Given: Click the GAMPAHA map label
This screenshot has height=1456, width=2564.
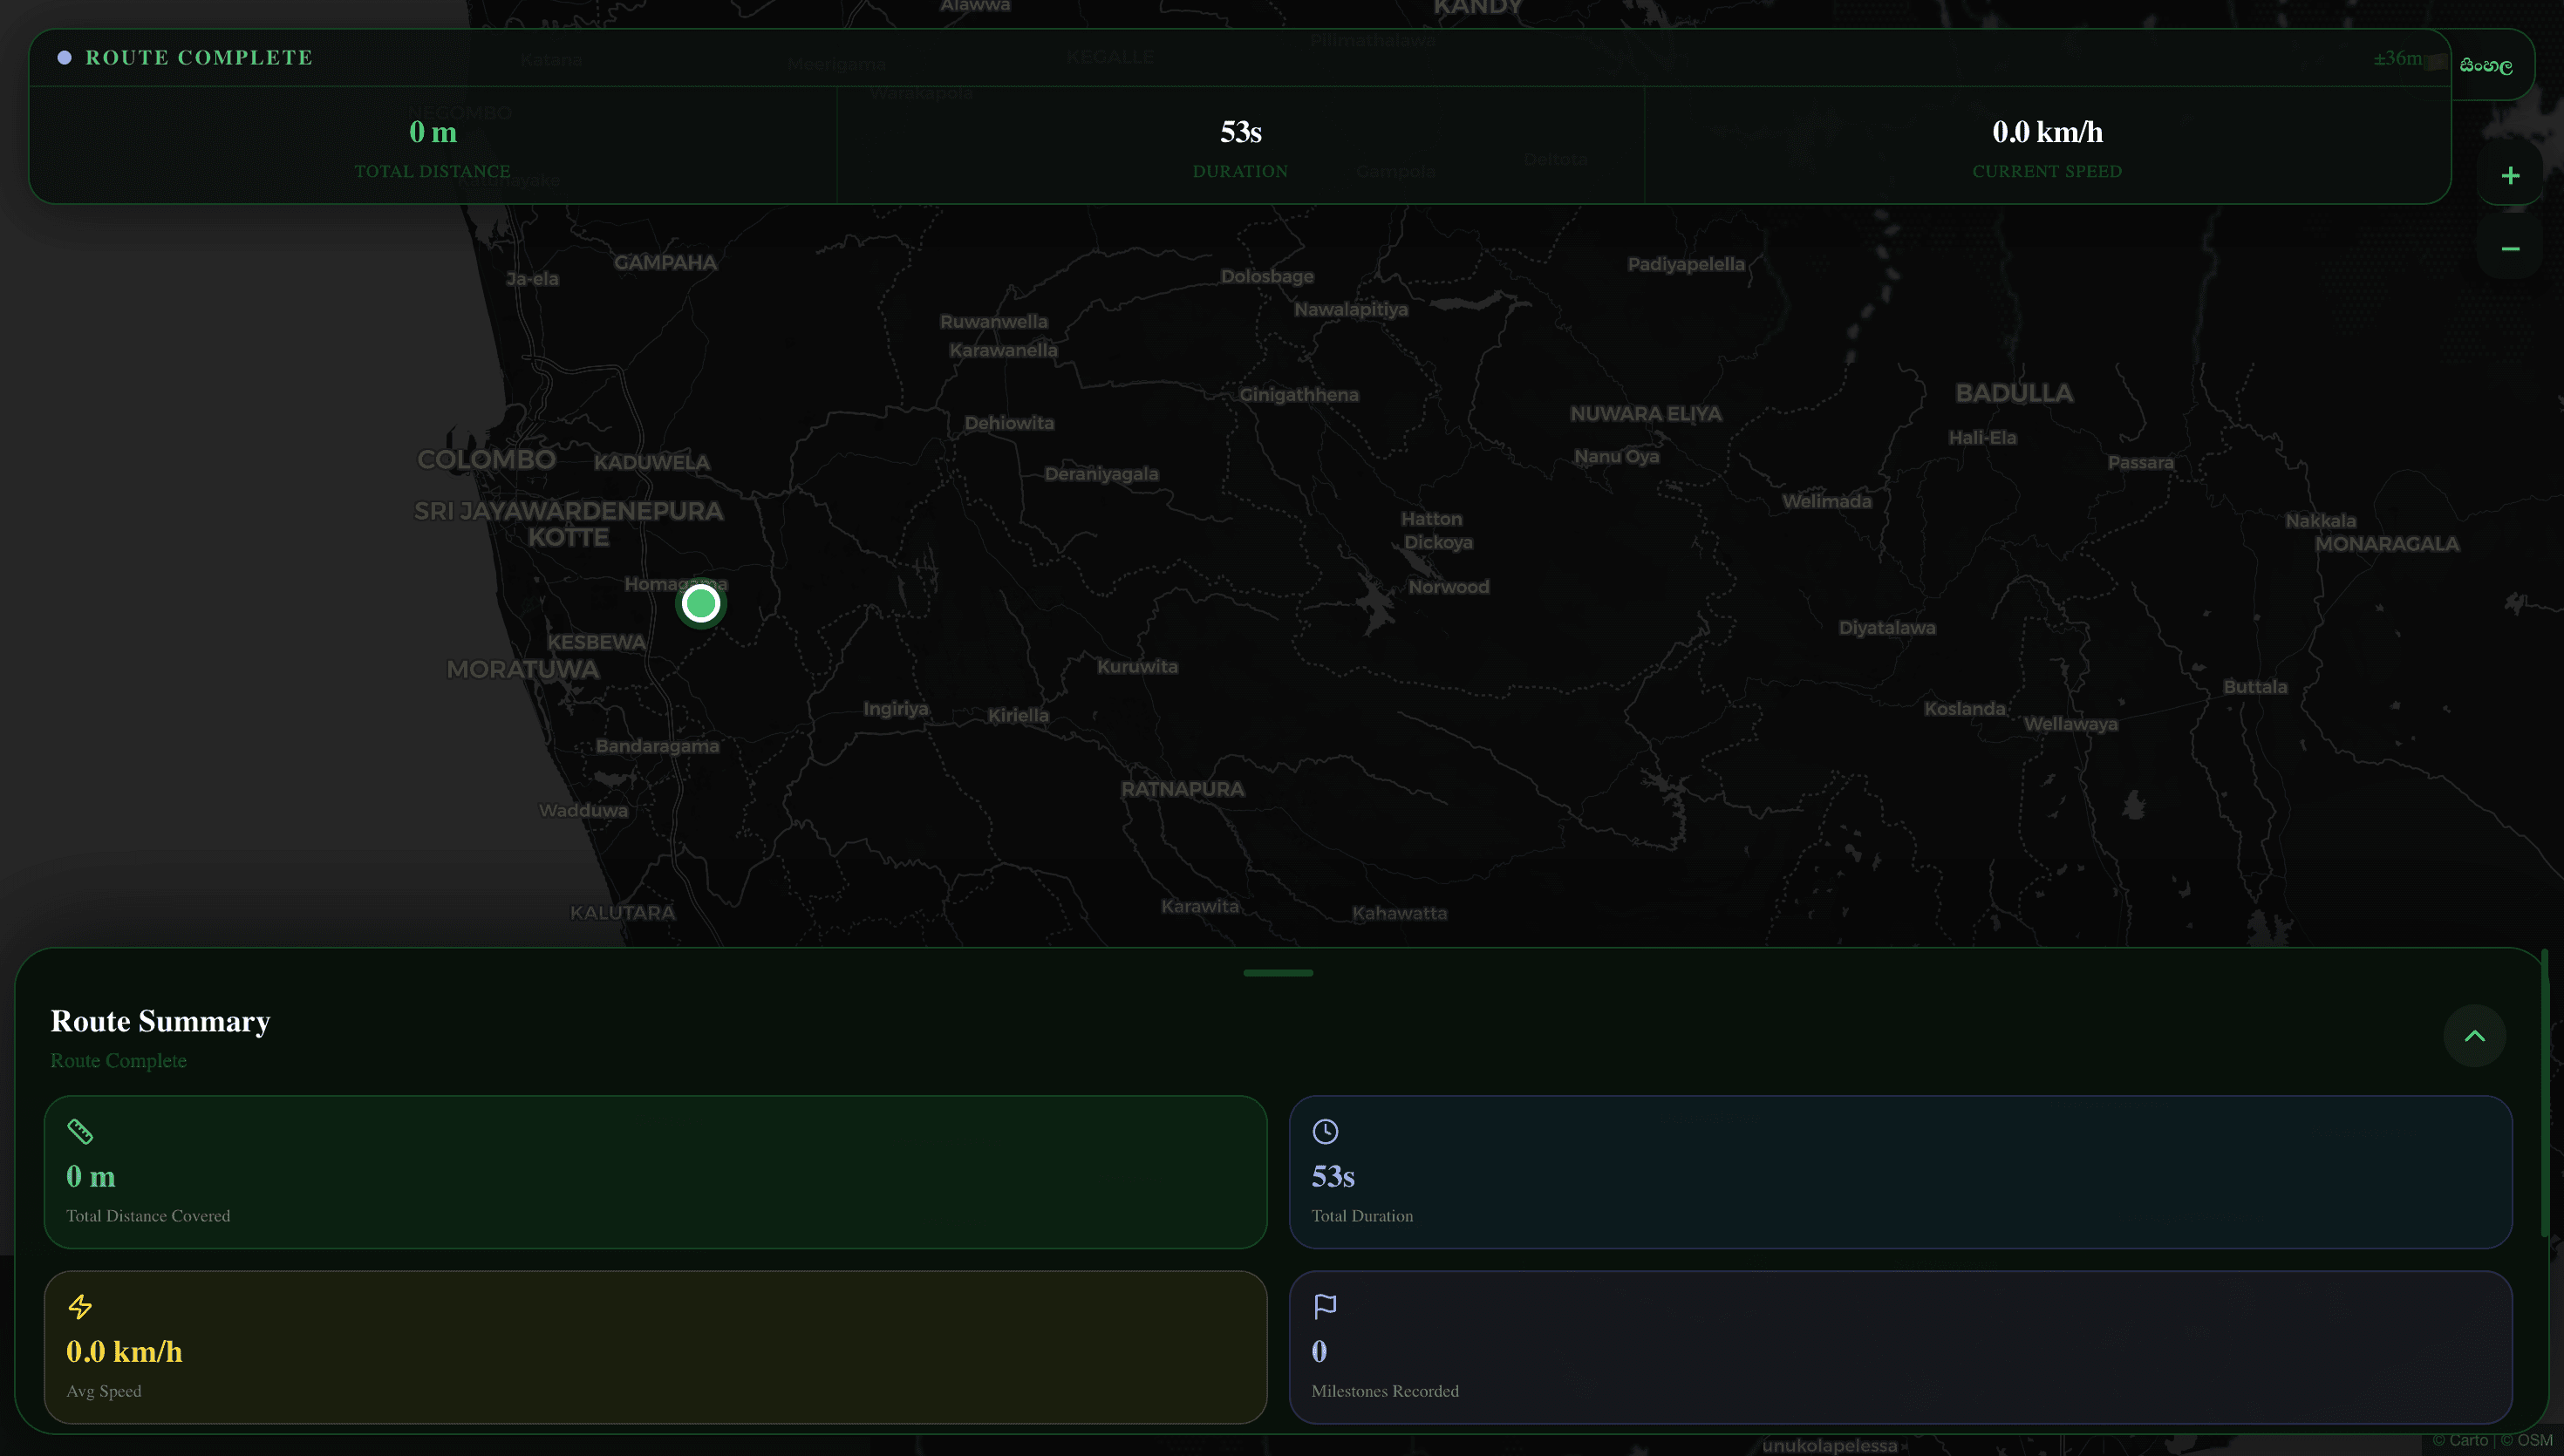Looking at the screenshot, I should pyautogui.click(x=665, y=263).
